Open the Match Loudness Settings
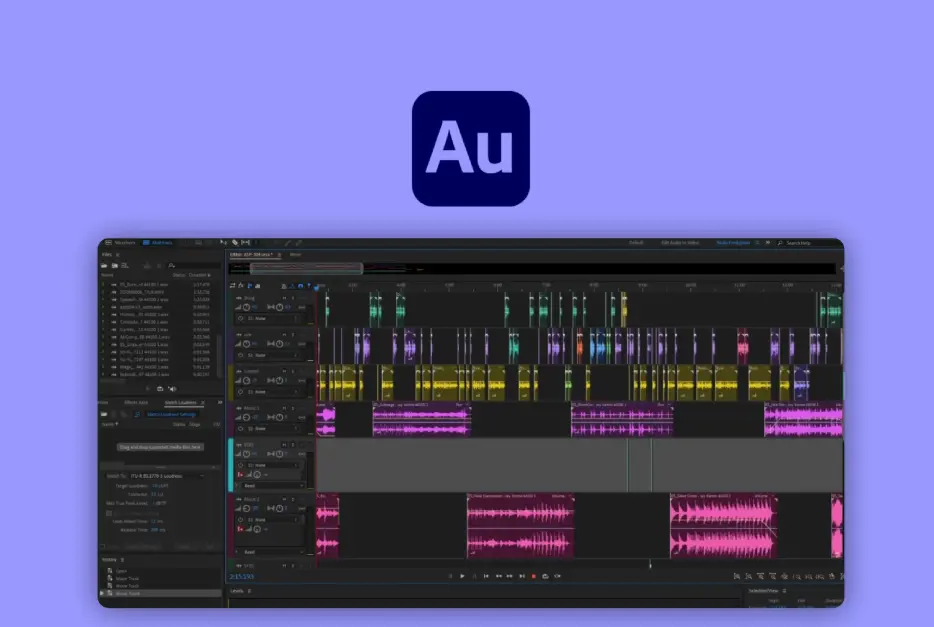The width and height of the screenshot is (934, 627). click(170, 415)
